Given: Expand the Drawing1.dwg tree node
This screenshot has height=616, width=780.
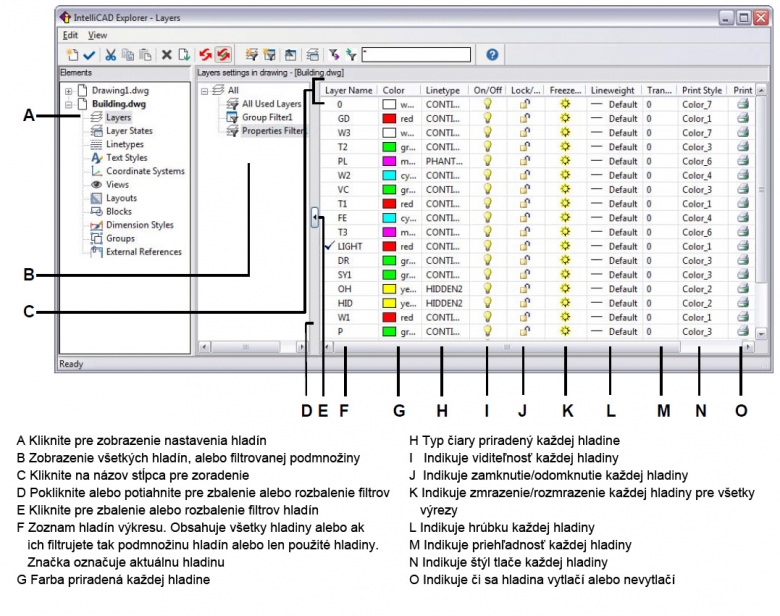Looking at the screenshot, I should (69, 91).
